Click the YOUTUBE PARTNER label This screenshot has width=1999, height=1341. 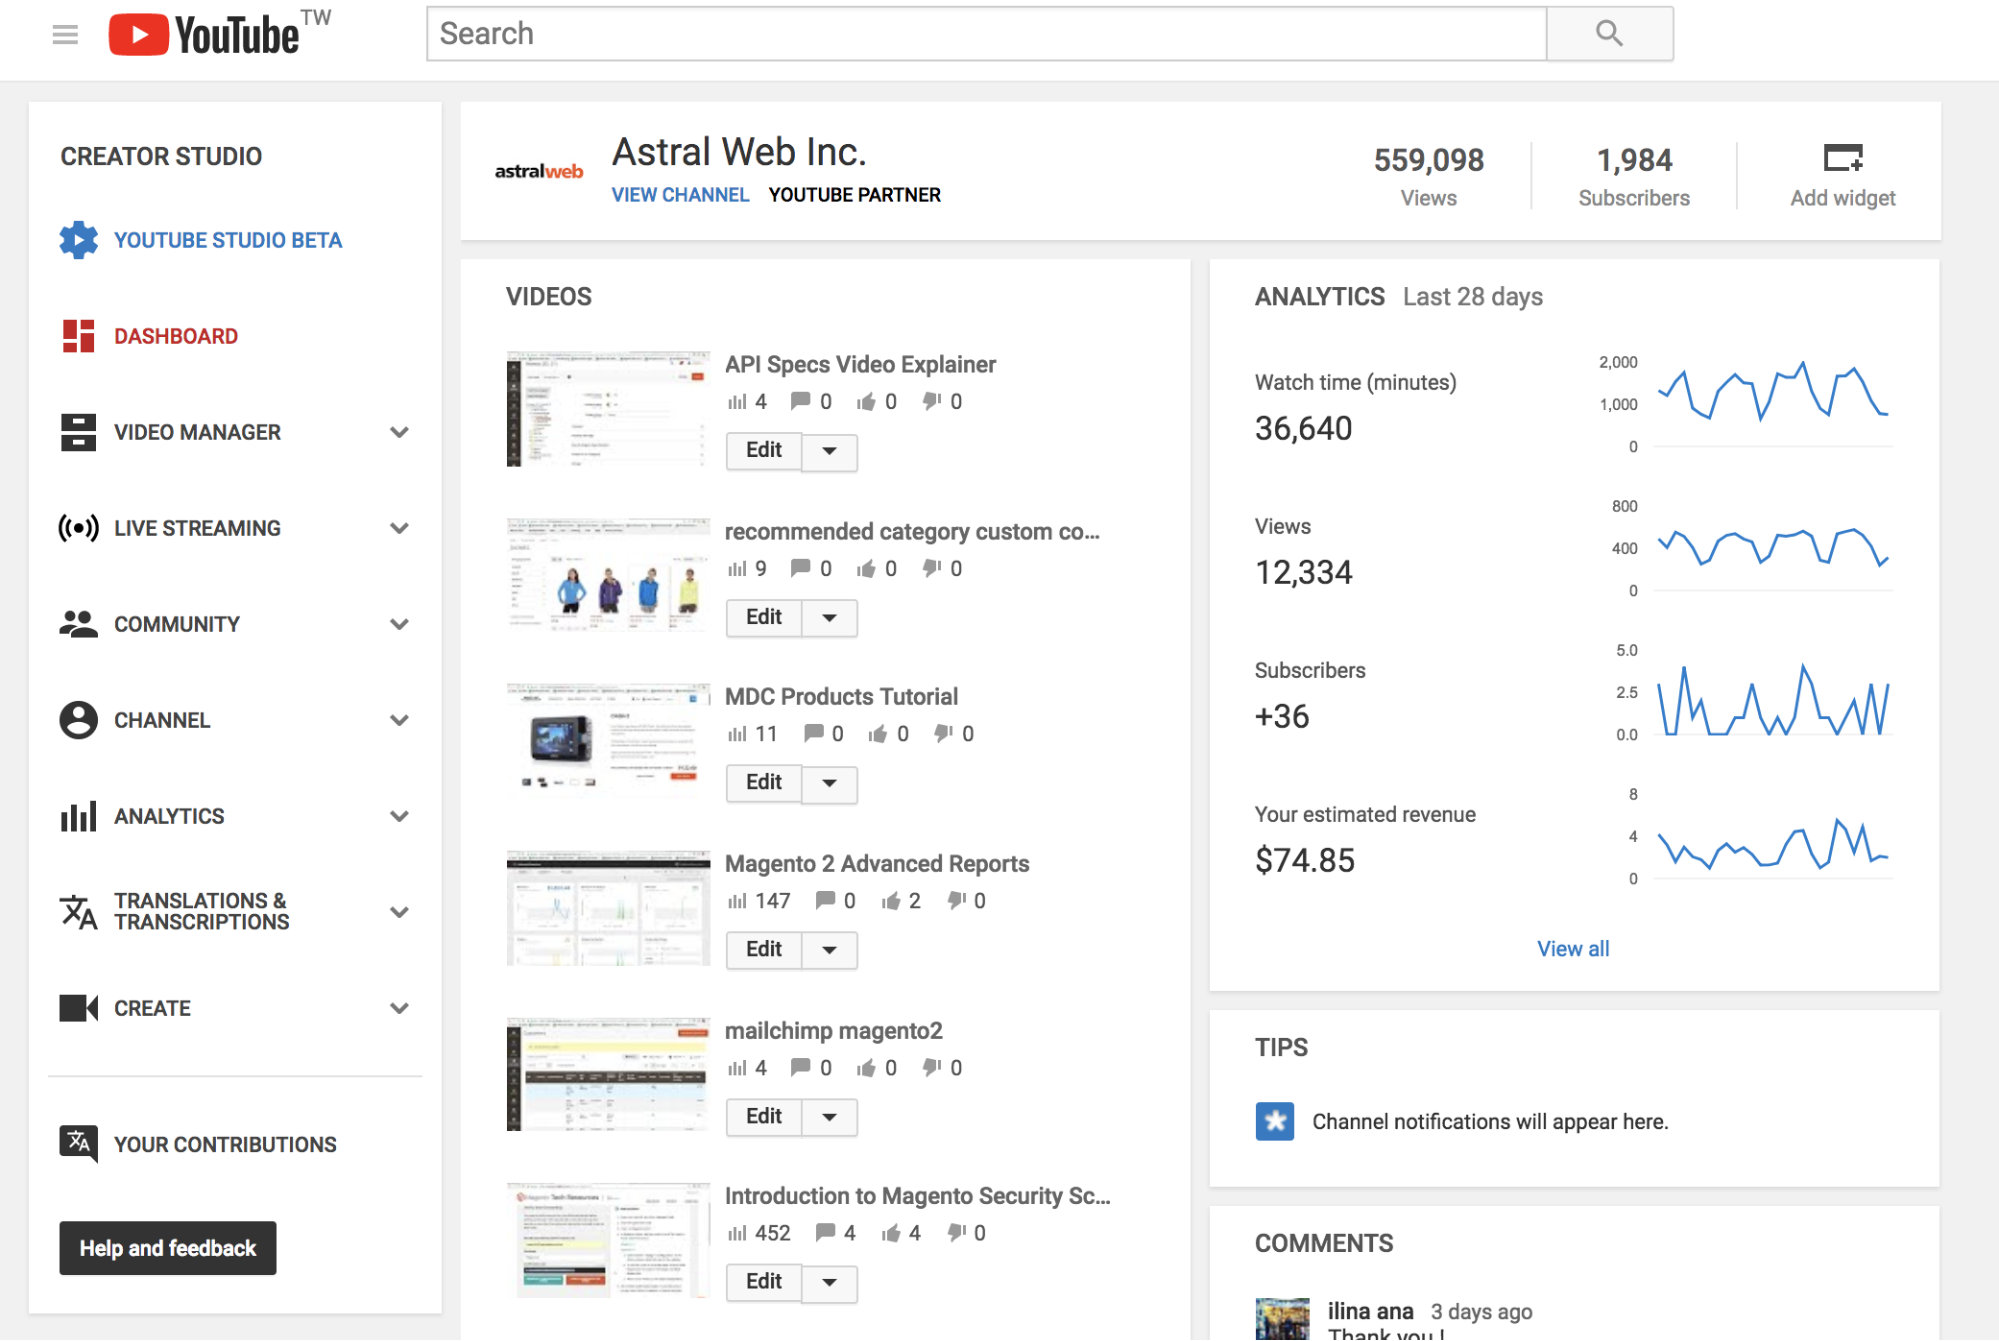click(855, 195)
